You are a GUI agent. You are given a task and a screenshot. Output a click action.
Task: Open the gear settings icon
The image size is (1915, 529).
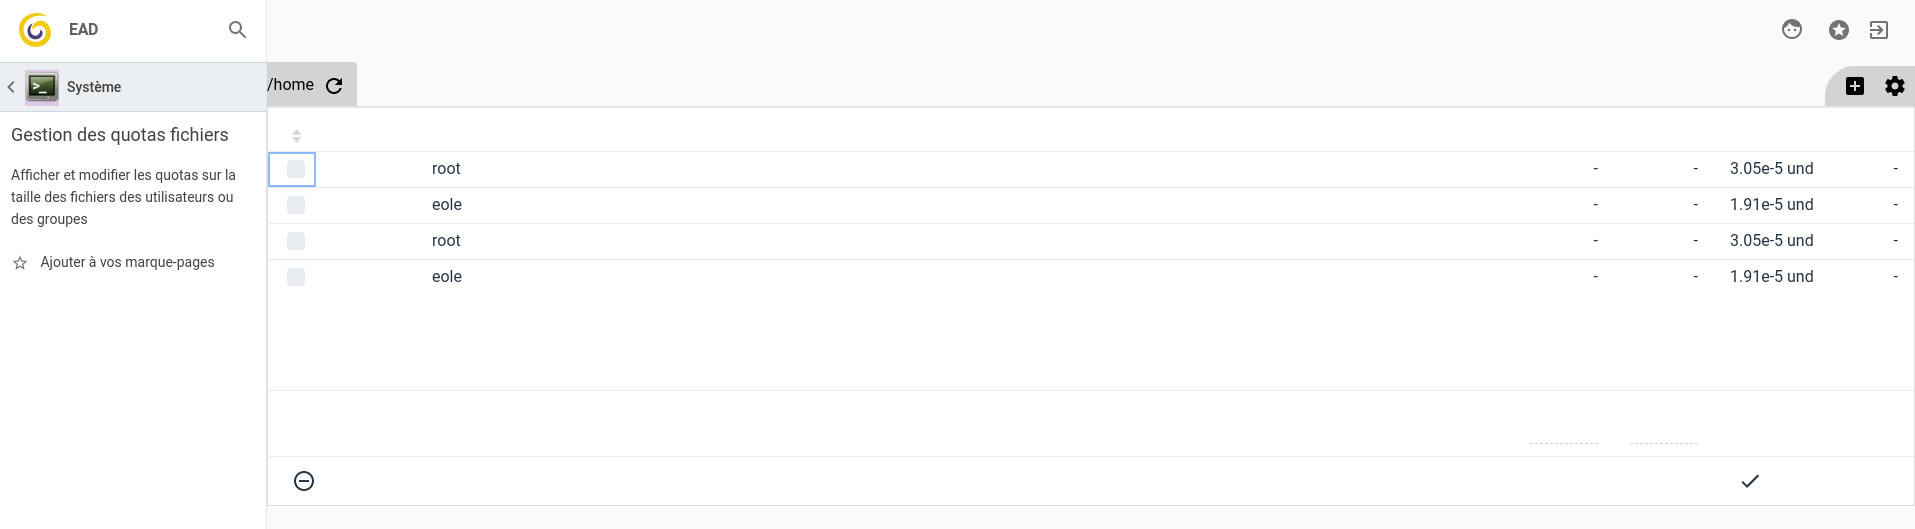coord(1894,86)
